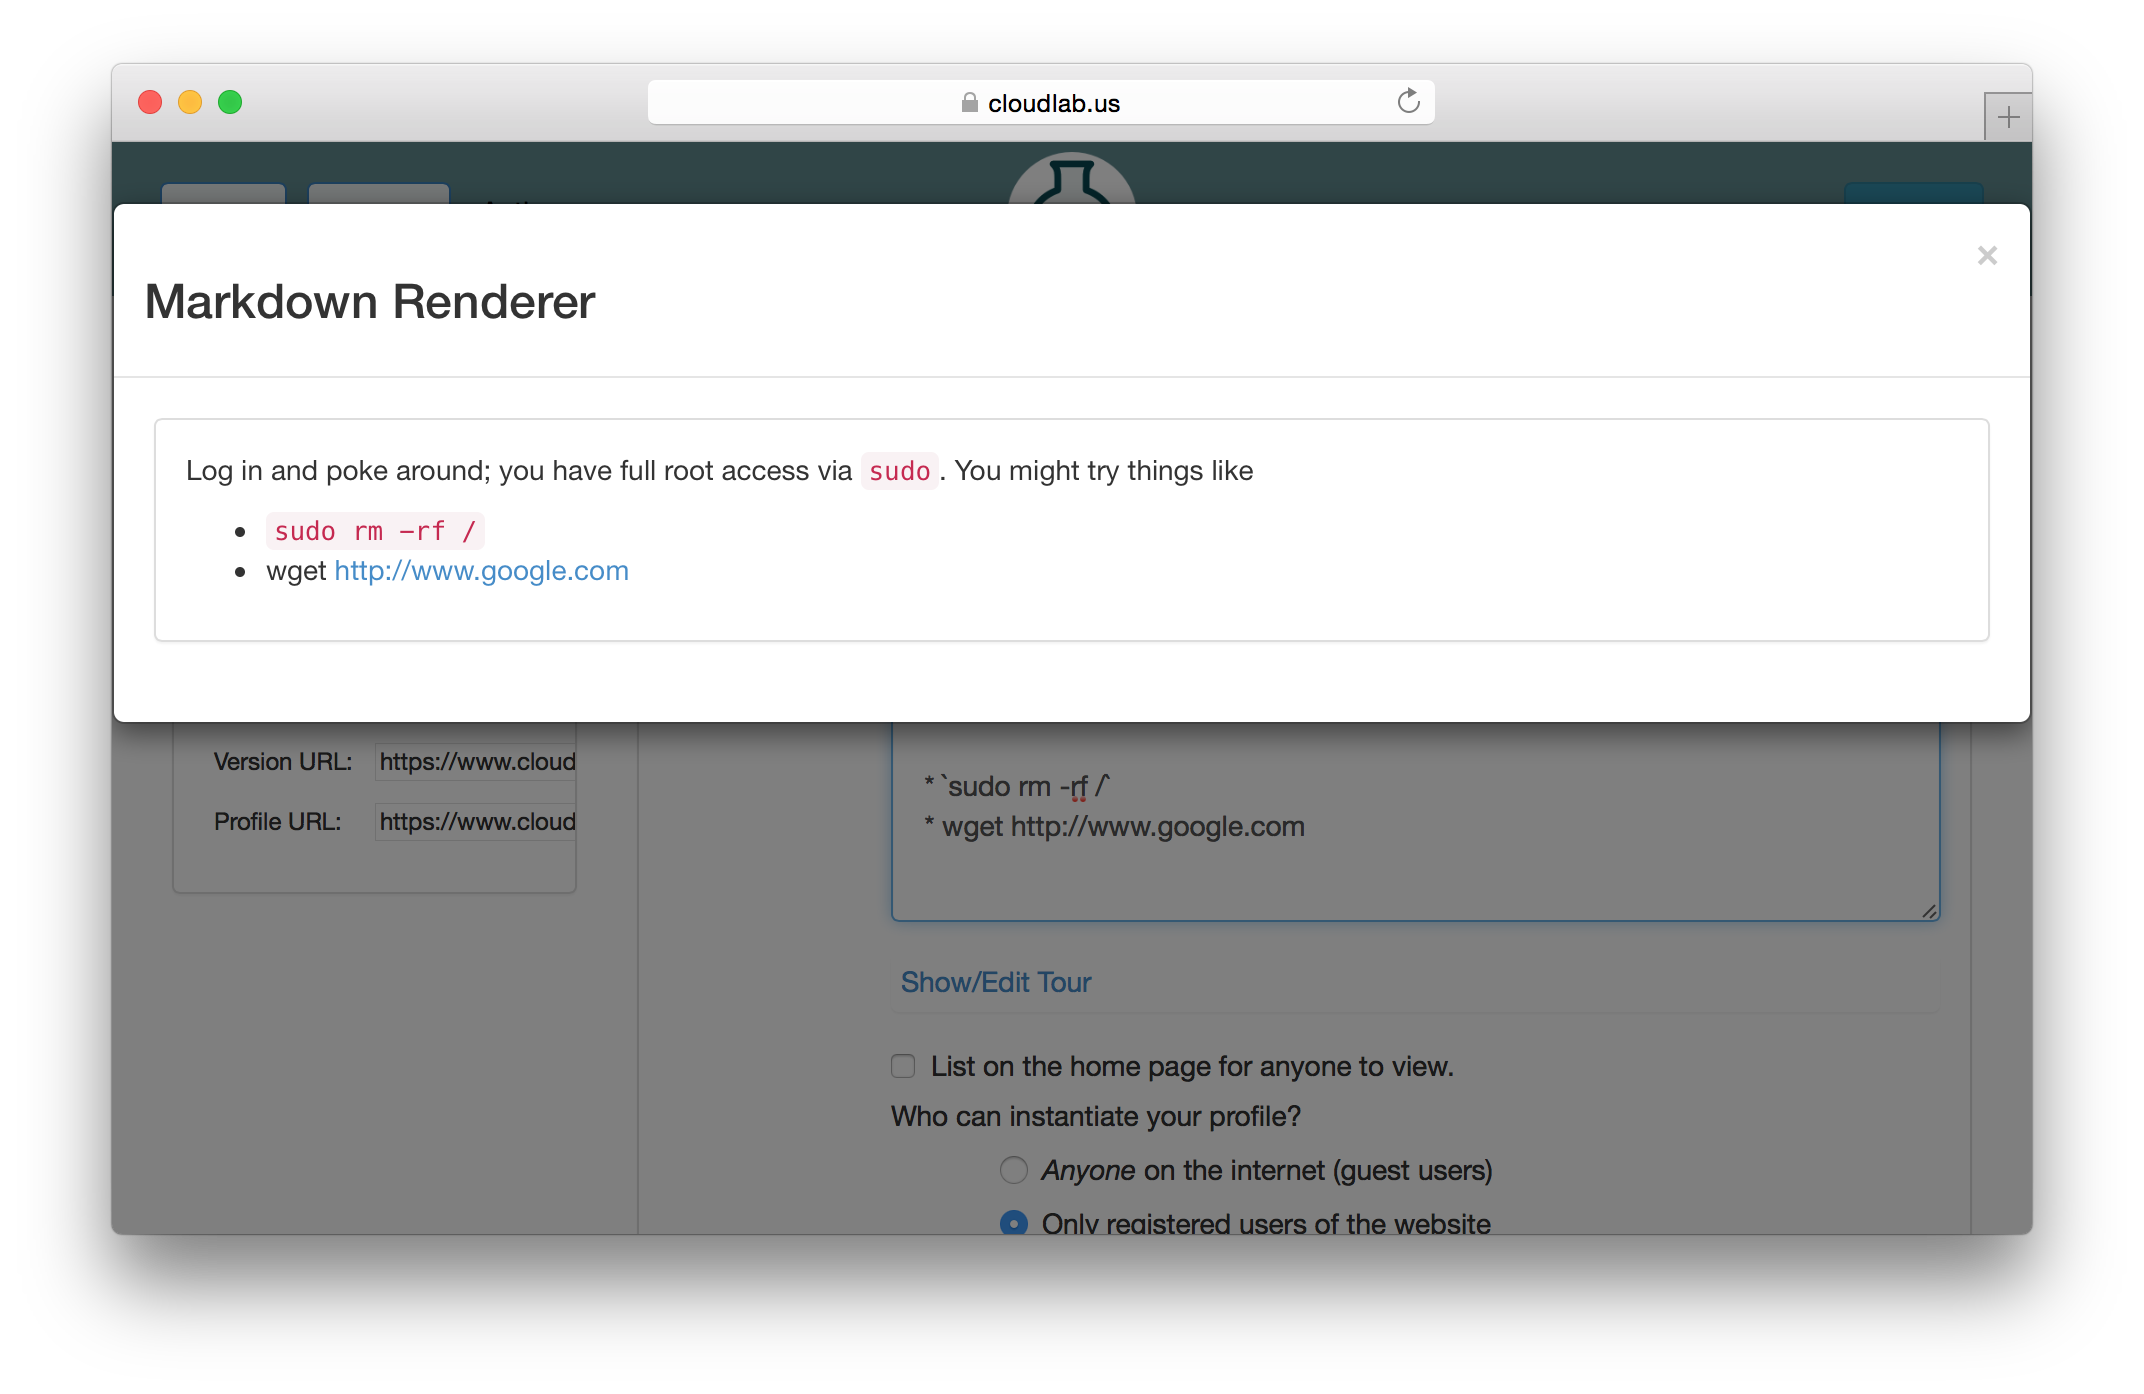This screenshot has width=2144, height=1394.
Task: Click the yellow minimize window button
Action: (x=190, y=102)
